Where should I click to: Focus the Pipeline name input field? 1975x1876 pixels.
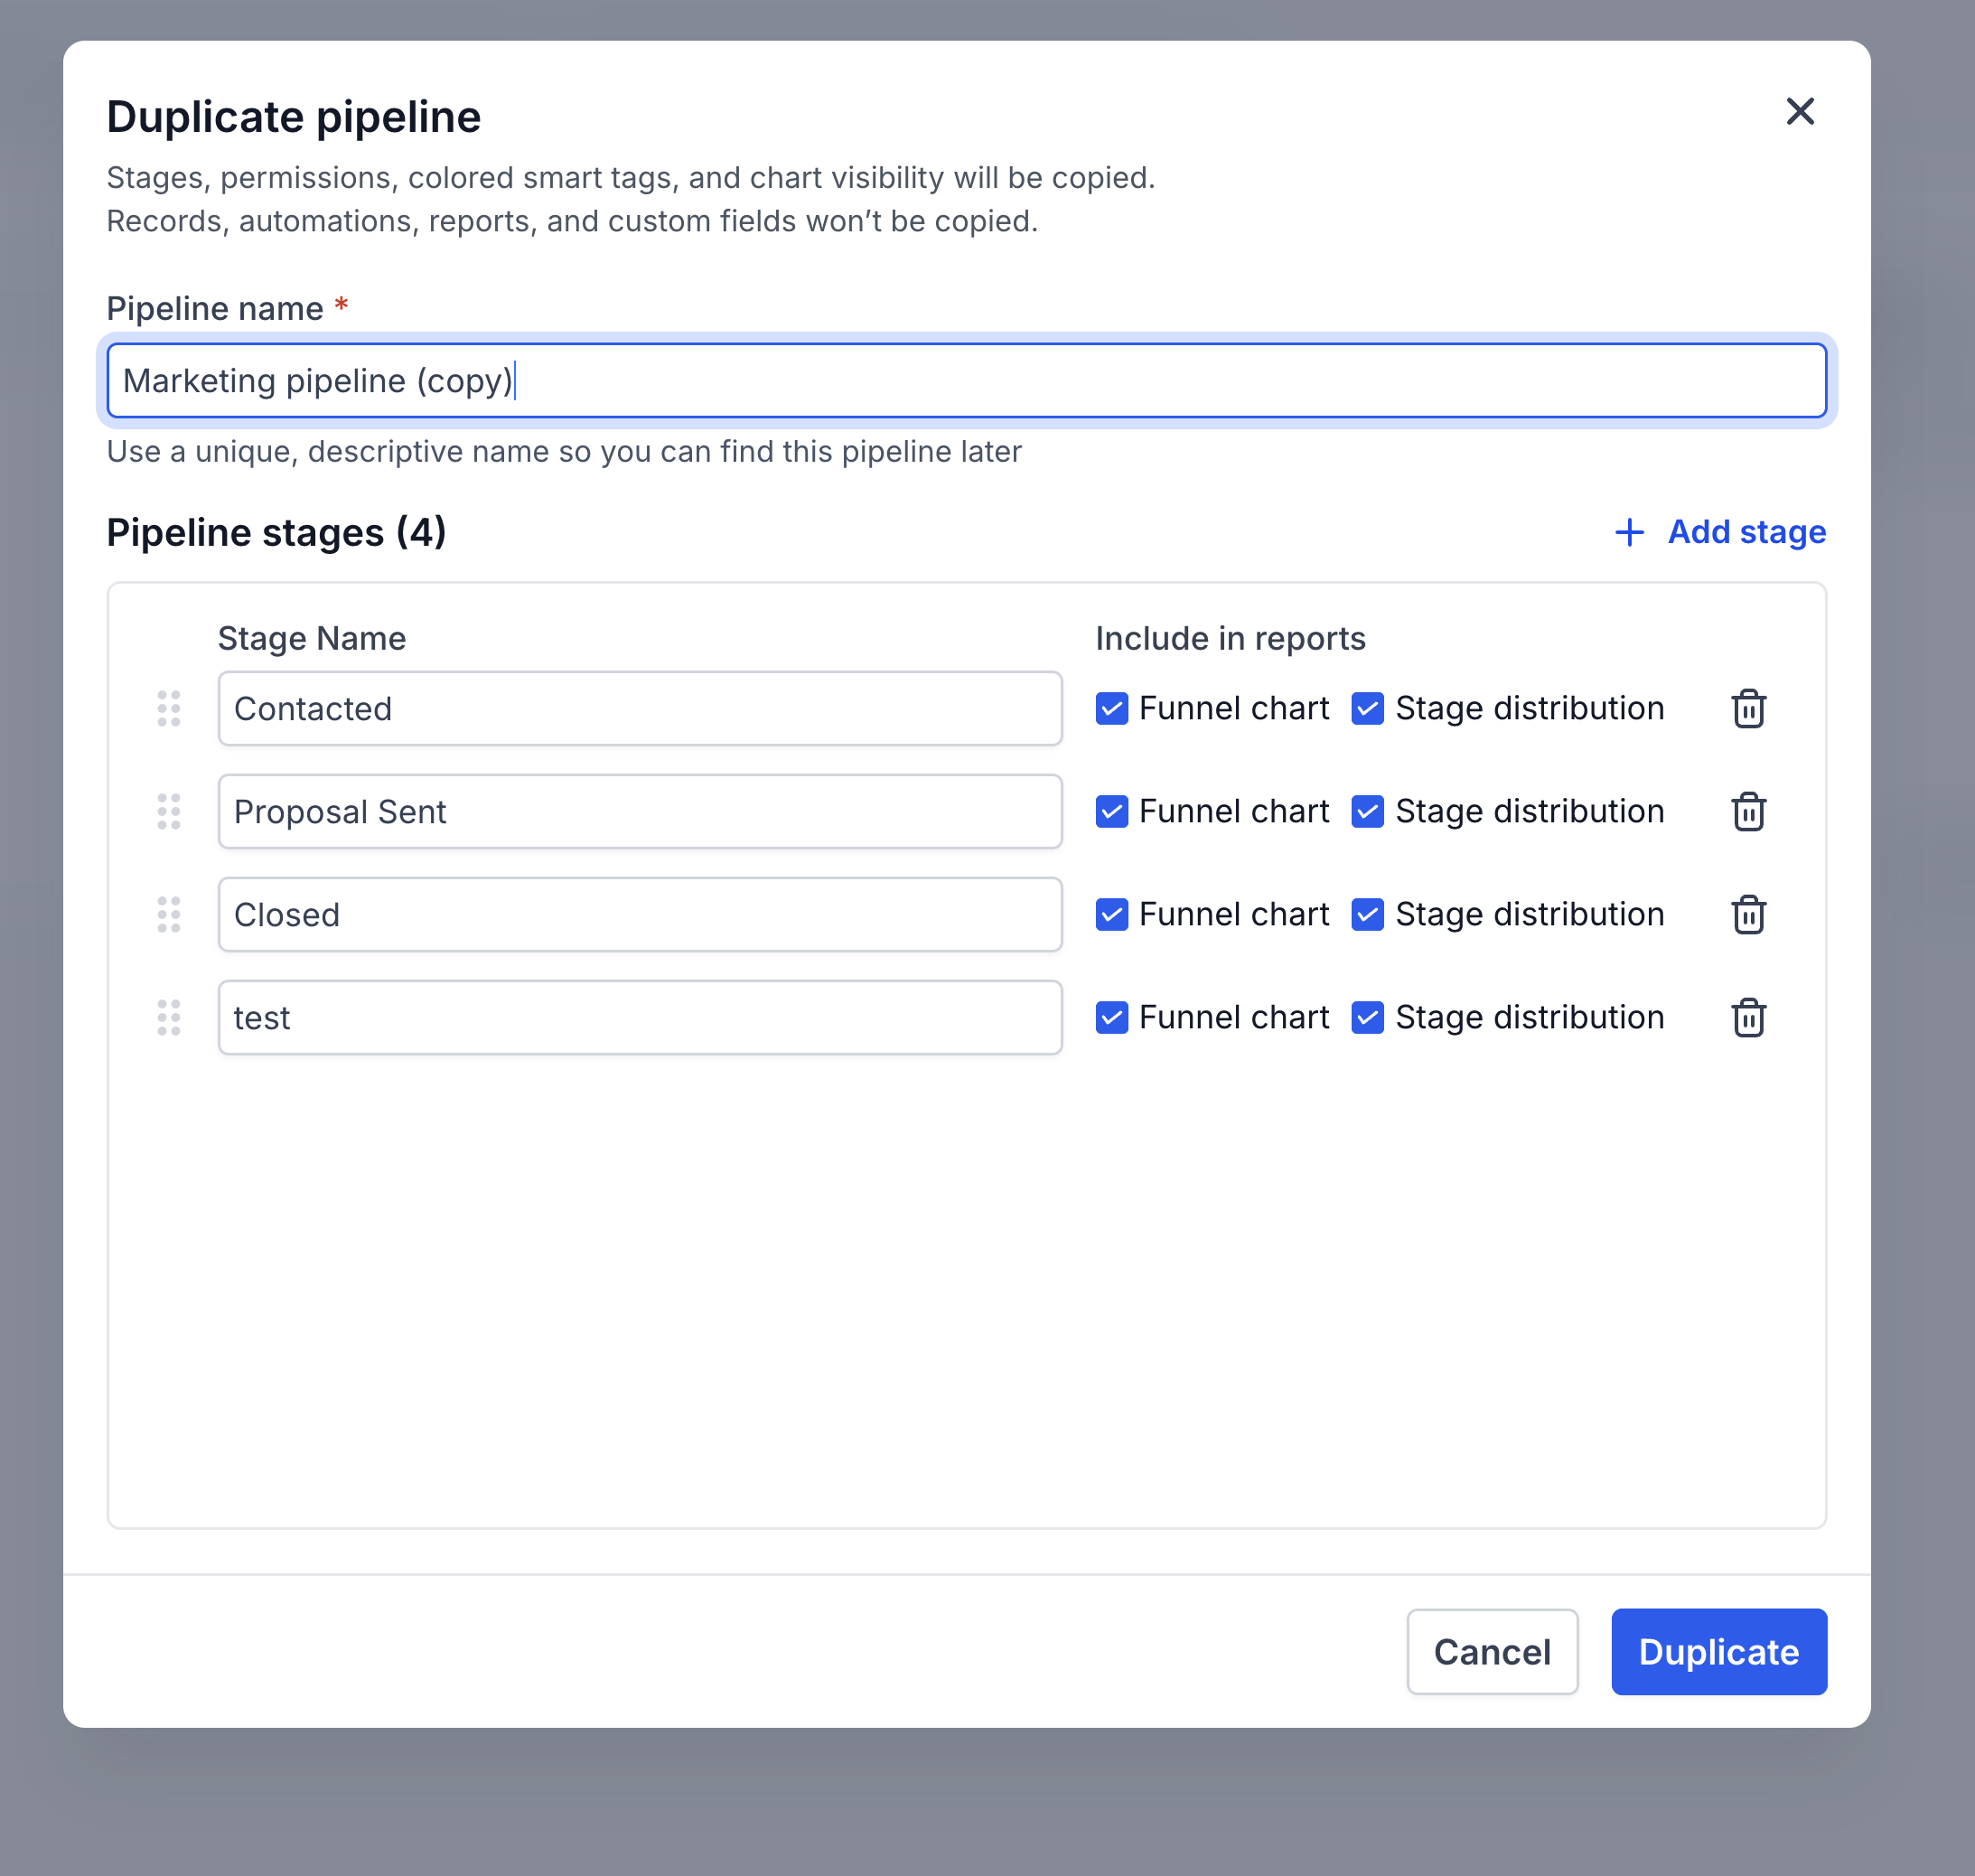click(966, 381)
